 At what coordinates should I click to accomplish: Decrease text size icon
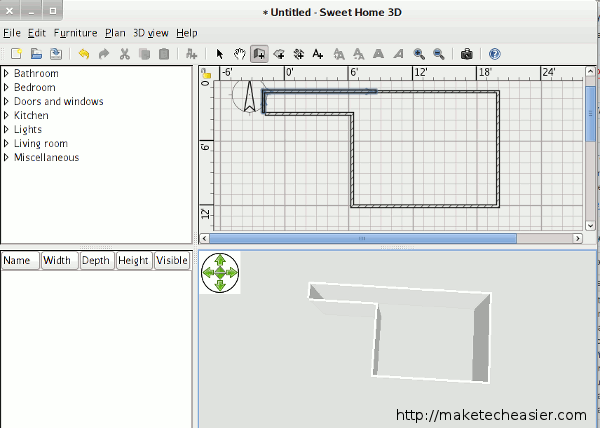pos(359,54)
